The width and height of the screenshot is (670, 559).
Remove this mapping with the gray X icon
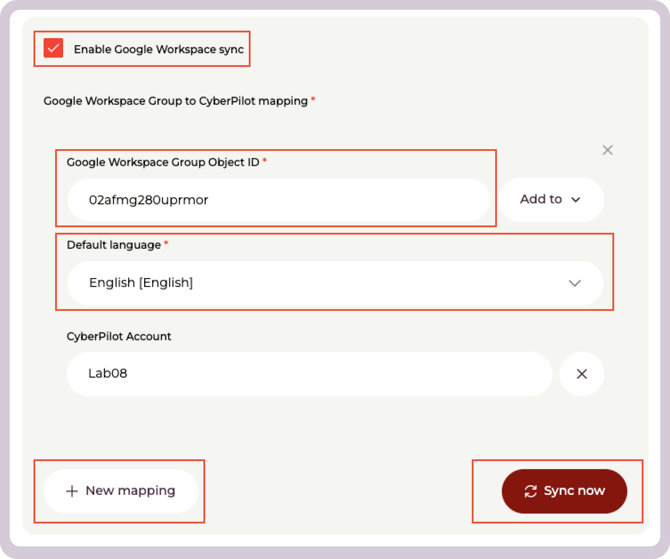607,150
